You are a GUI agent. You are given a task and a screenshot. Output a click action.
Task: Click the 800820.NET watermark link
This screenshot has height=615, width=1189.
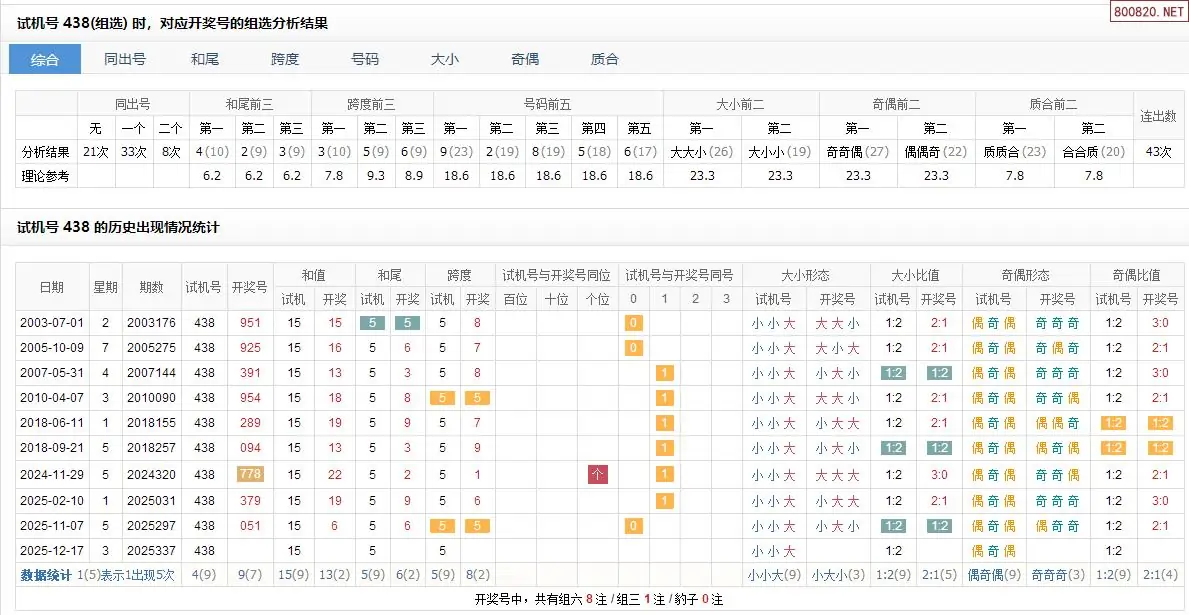click(x=1148, y=13)
